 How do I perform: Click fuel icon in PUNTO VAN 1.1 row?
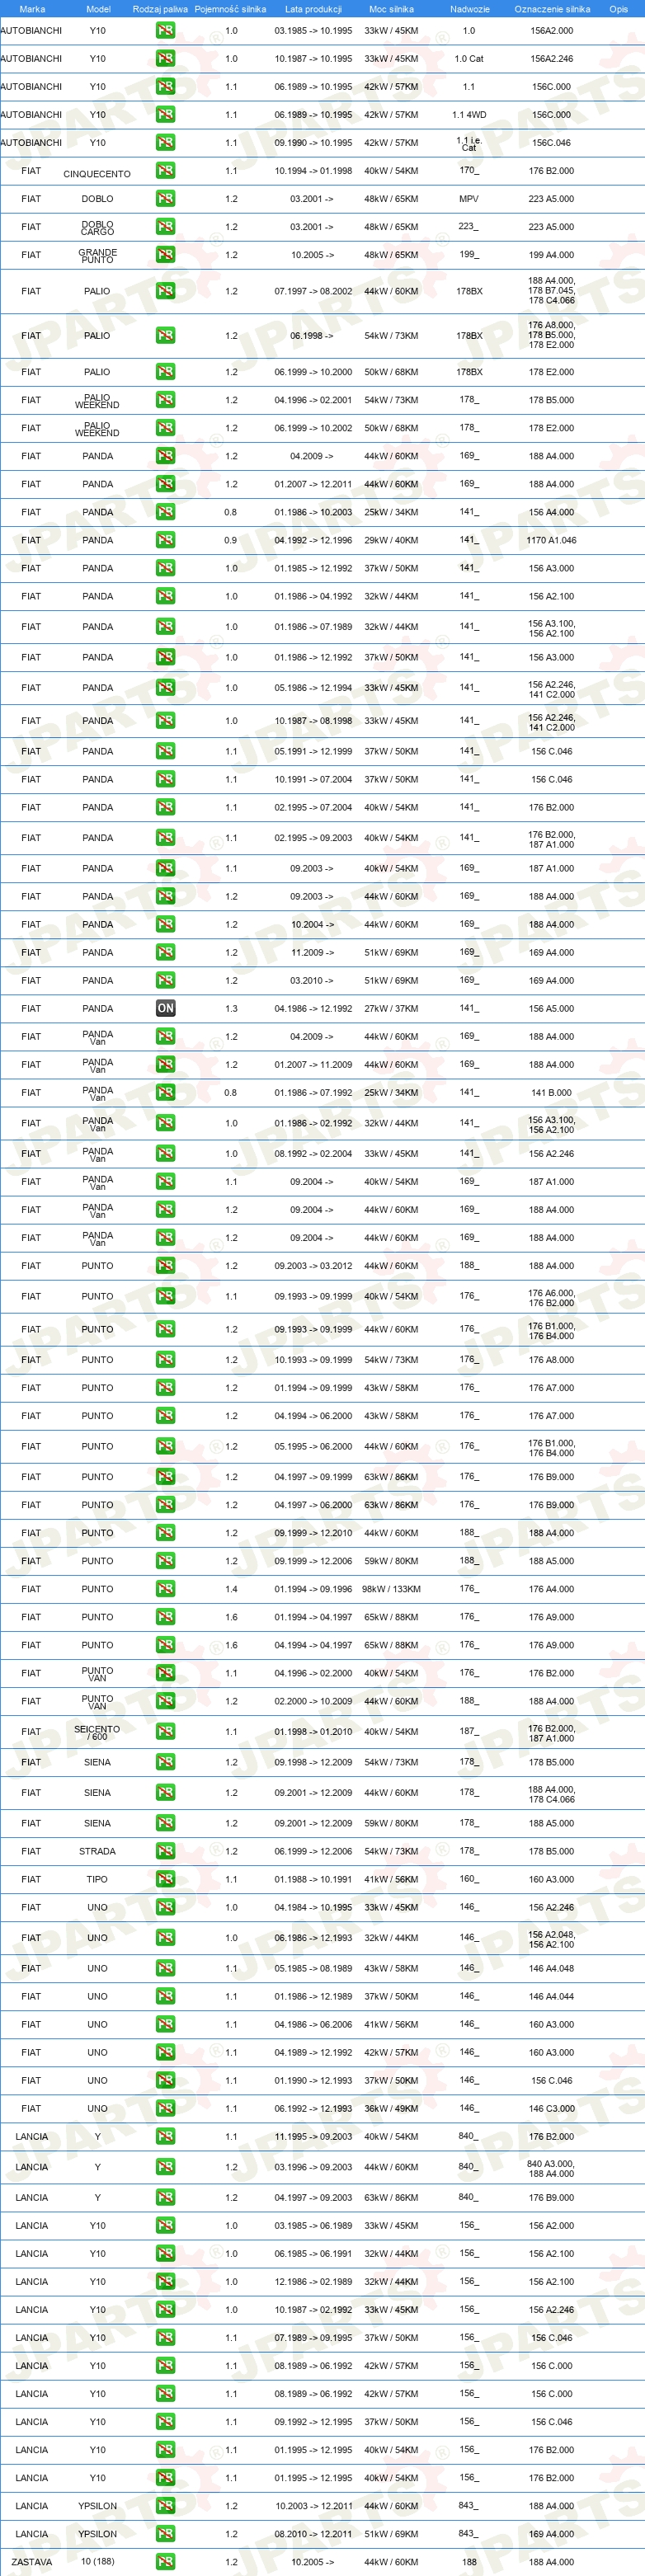[165, 1673]
